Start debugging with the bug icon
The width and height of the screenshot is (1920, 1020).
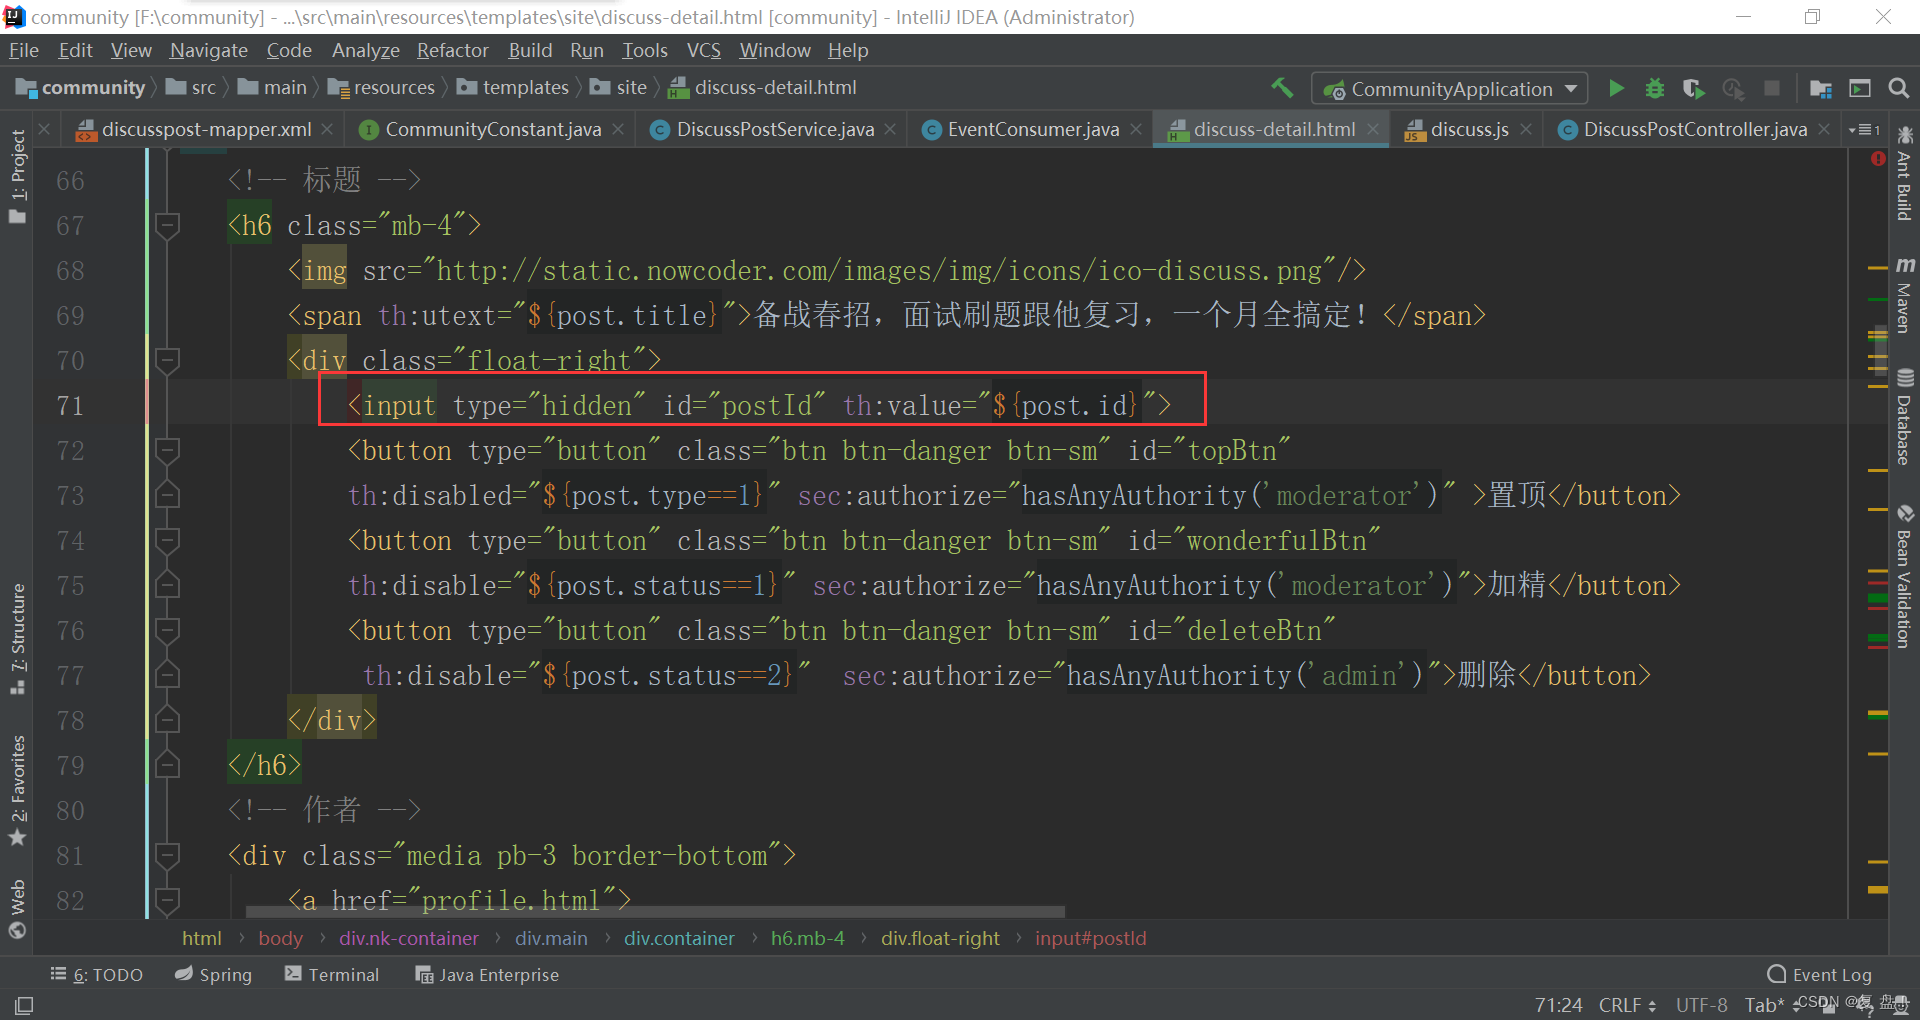click(x=1655, y=88)
